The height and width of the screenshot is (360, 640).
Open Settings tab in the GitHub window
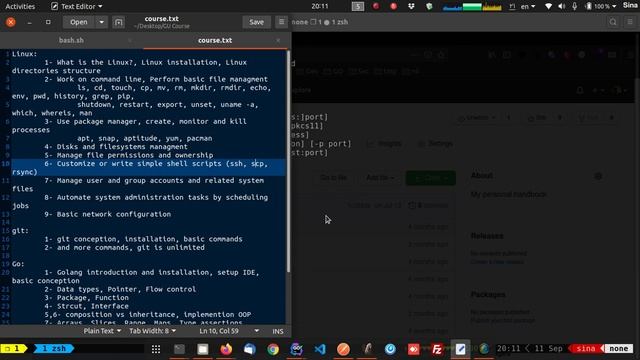click(435, 144)
